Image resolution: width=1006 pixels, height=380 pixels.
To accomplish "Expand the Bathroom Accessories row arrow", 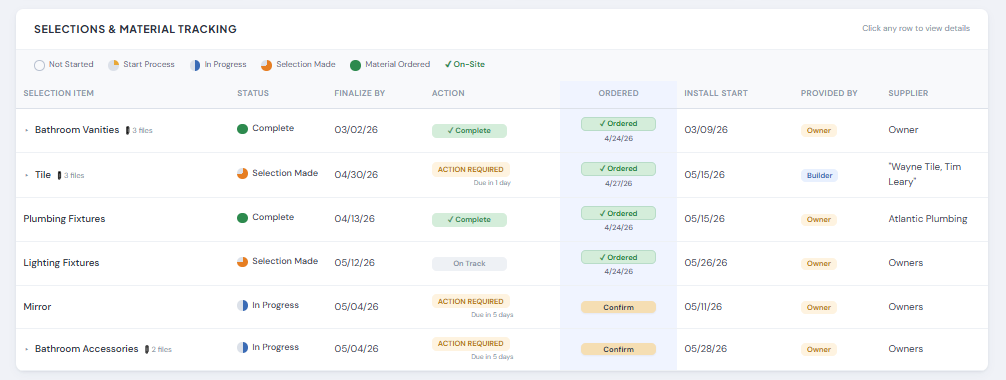I will pos(27,349).
